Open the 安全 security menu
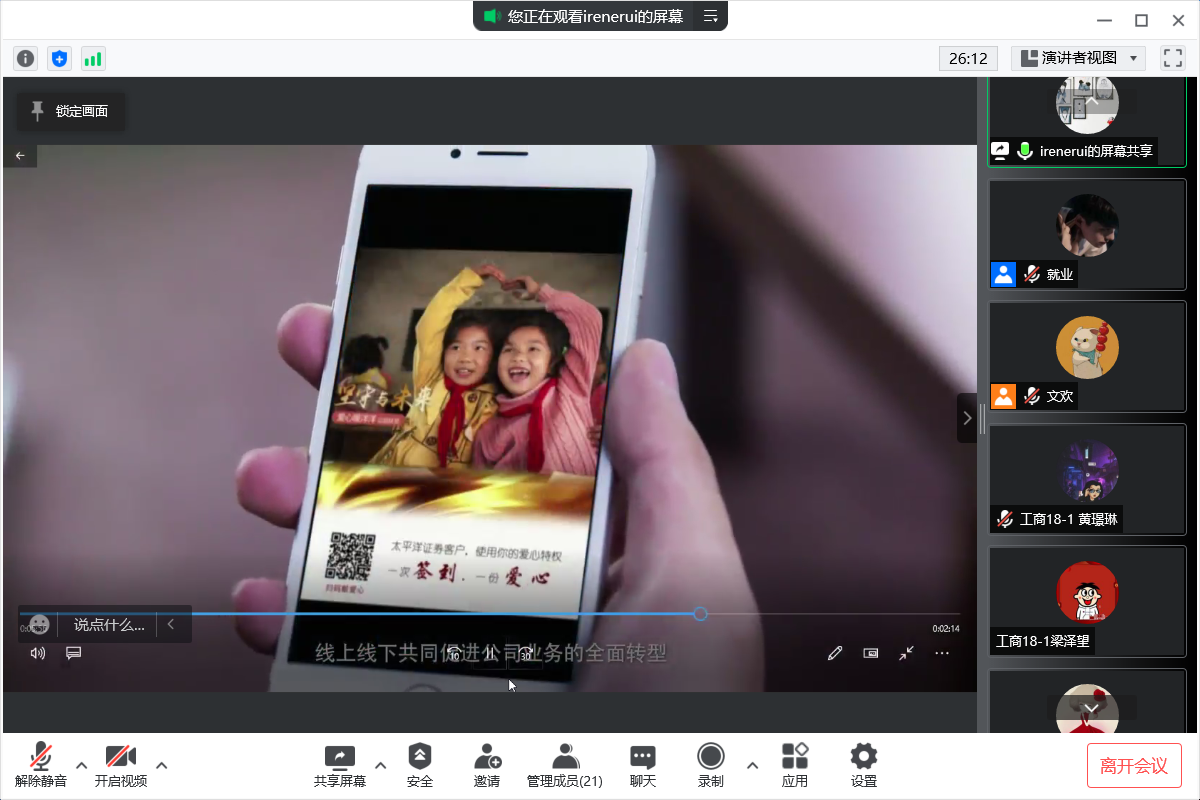 (420, 766)
